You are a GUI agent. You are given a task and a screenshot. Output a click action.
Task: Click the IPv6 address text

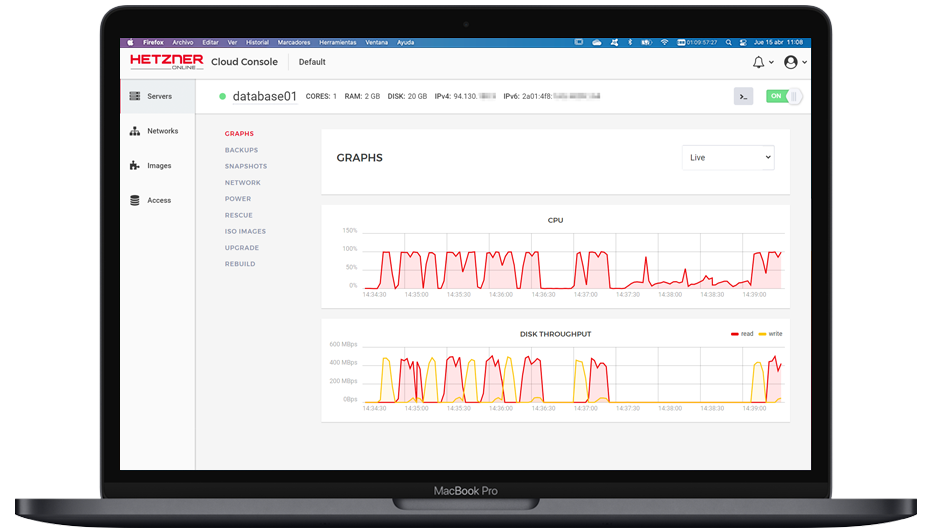552,96
